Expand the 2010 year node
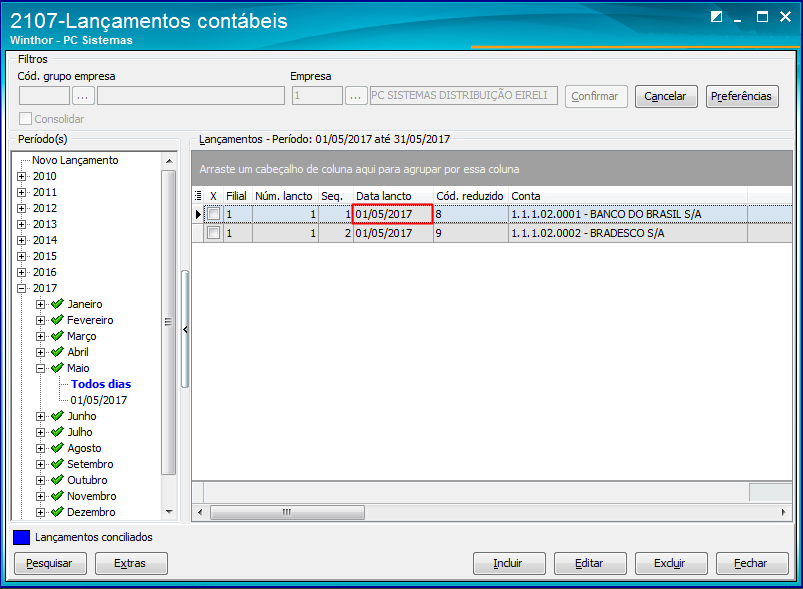803x589 pixels. click(21, 176)
